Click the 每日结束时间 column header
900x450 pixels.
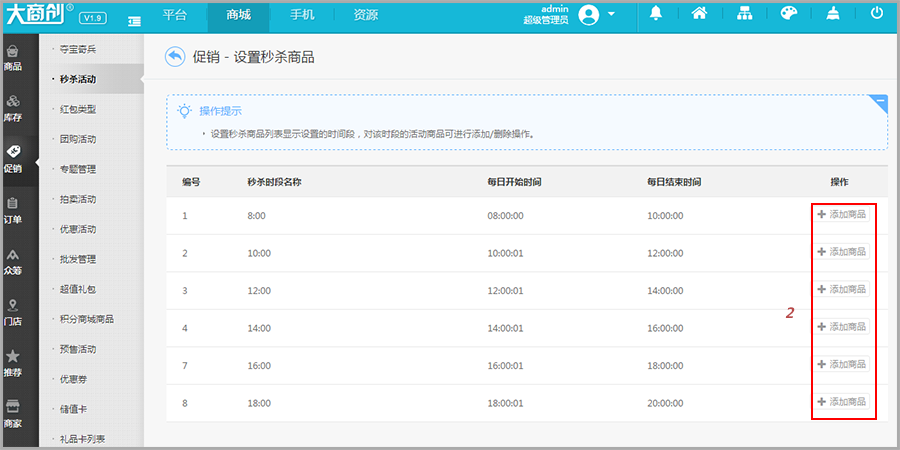click(x=674, y=182)
